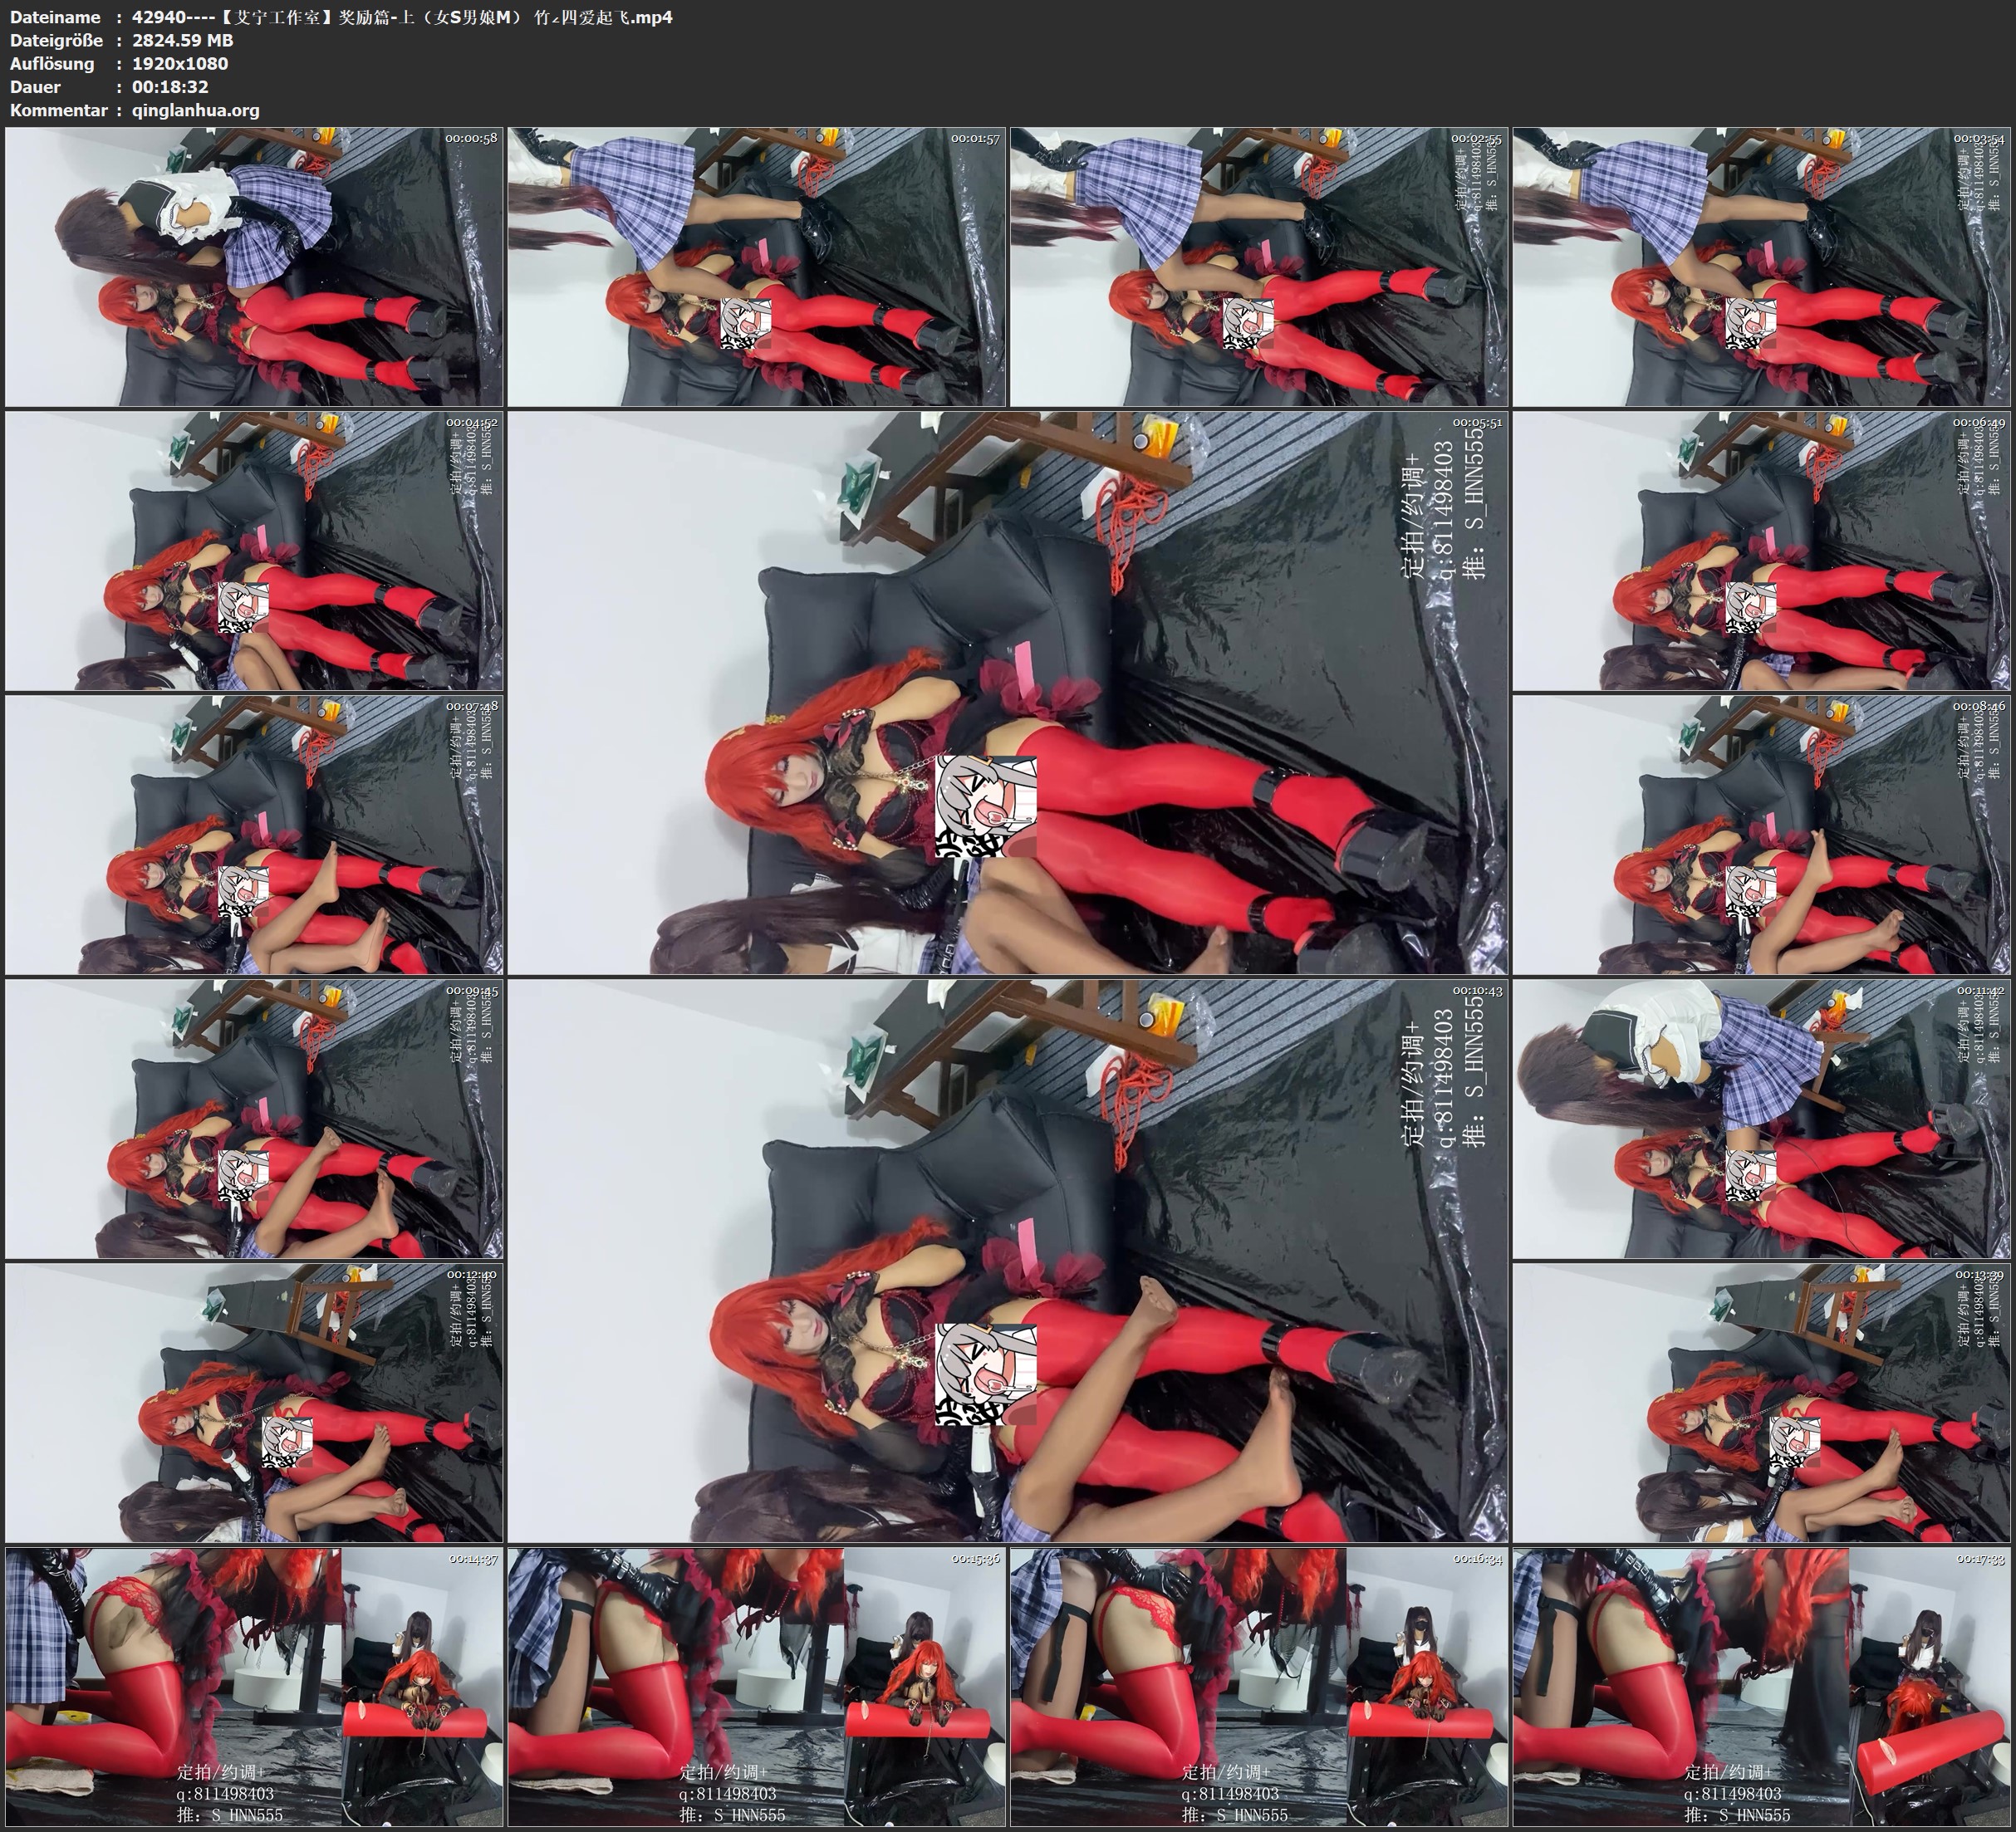Select the bottom-row frame at 00:15:36
Screen dimensions: 2016x1832
(757, 1687)
